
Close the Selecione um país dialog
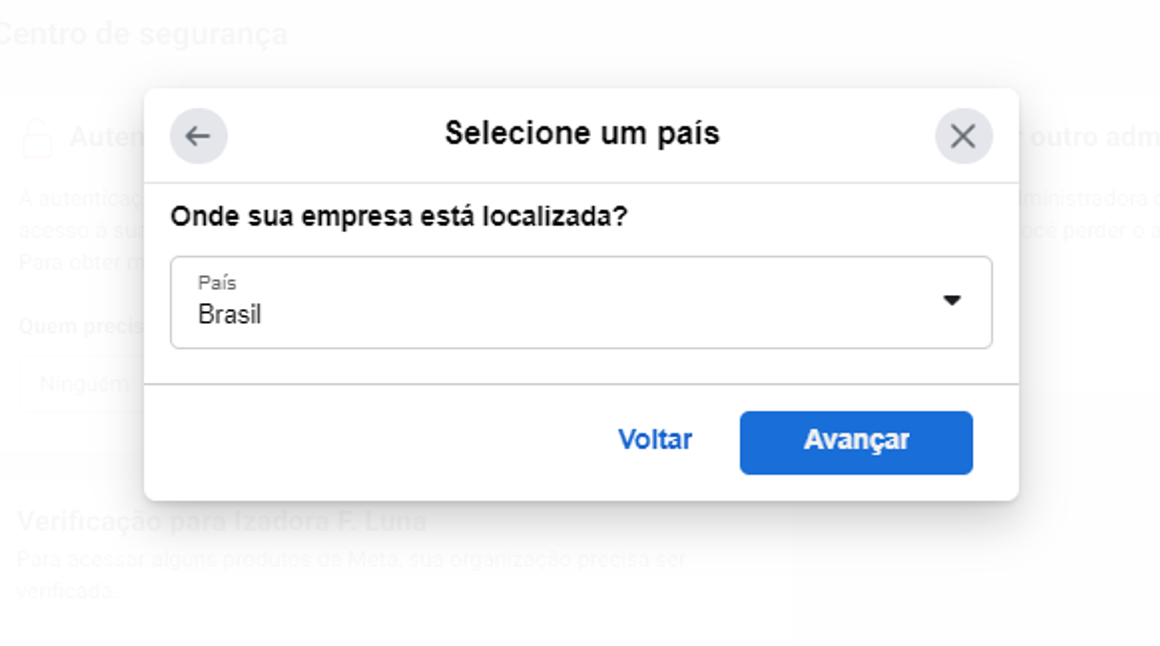pos(963,136)
